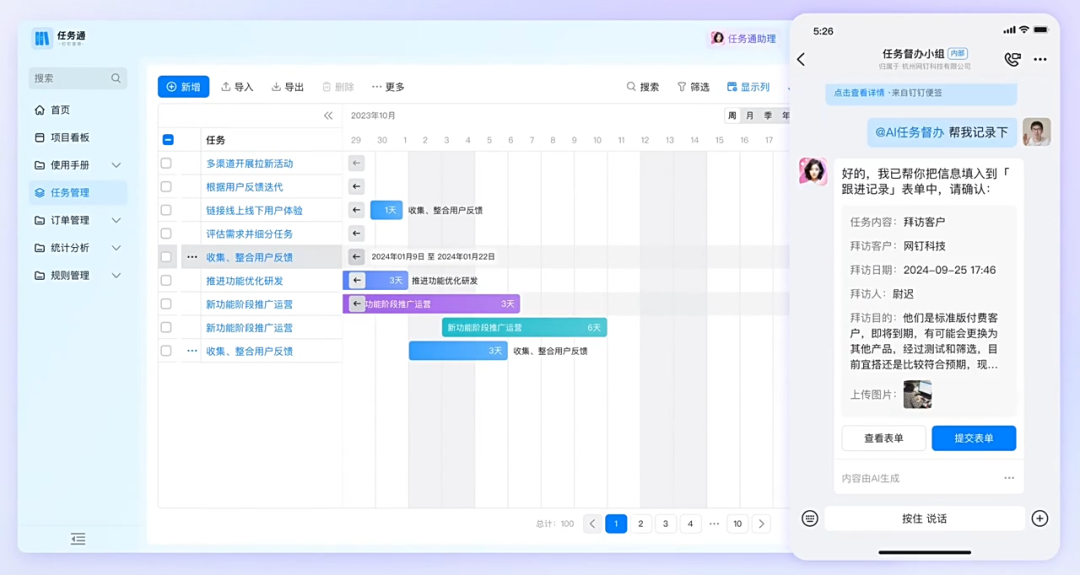
Task: Click the 导入 toolbar button
Action: pyautogui.click(x=237, y=87)
